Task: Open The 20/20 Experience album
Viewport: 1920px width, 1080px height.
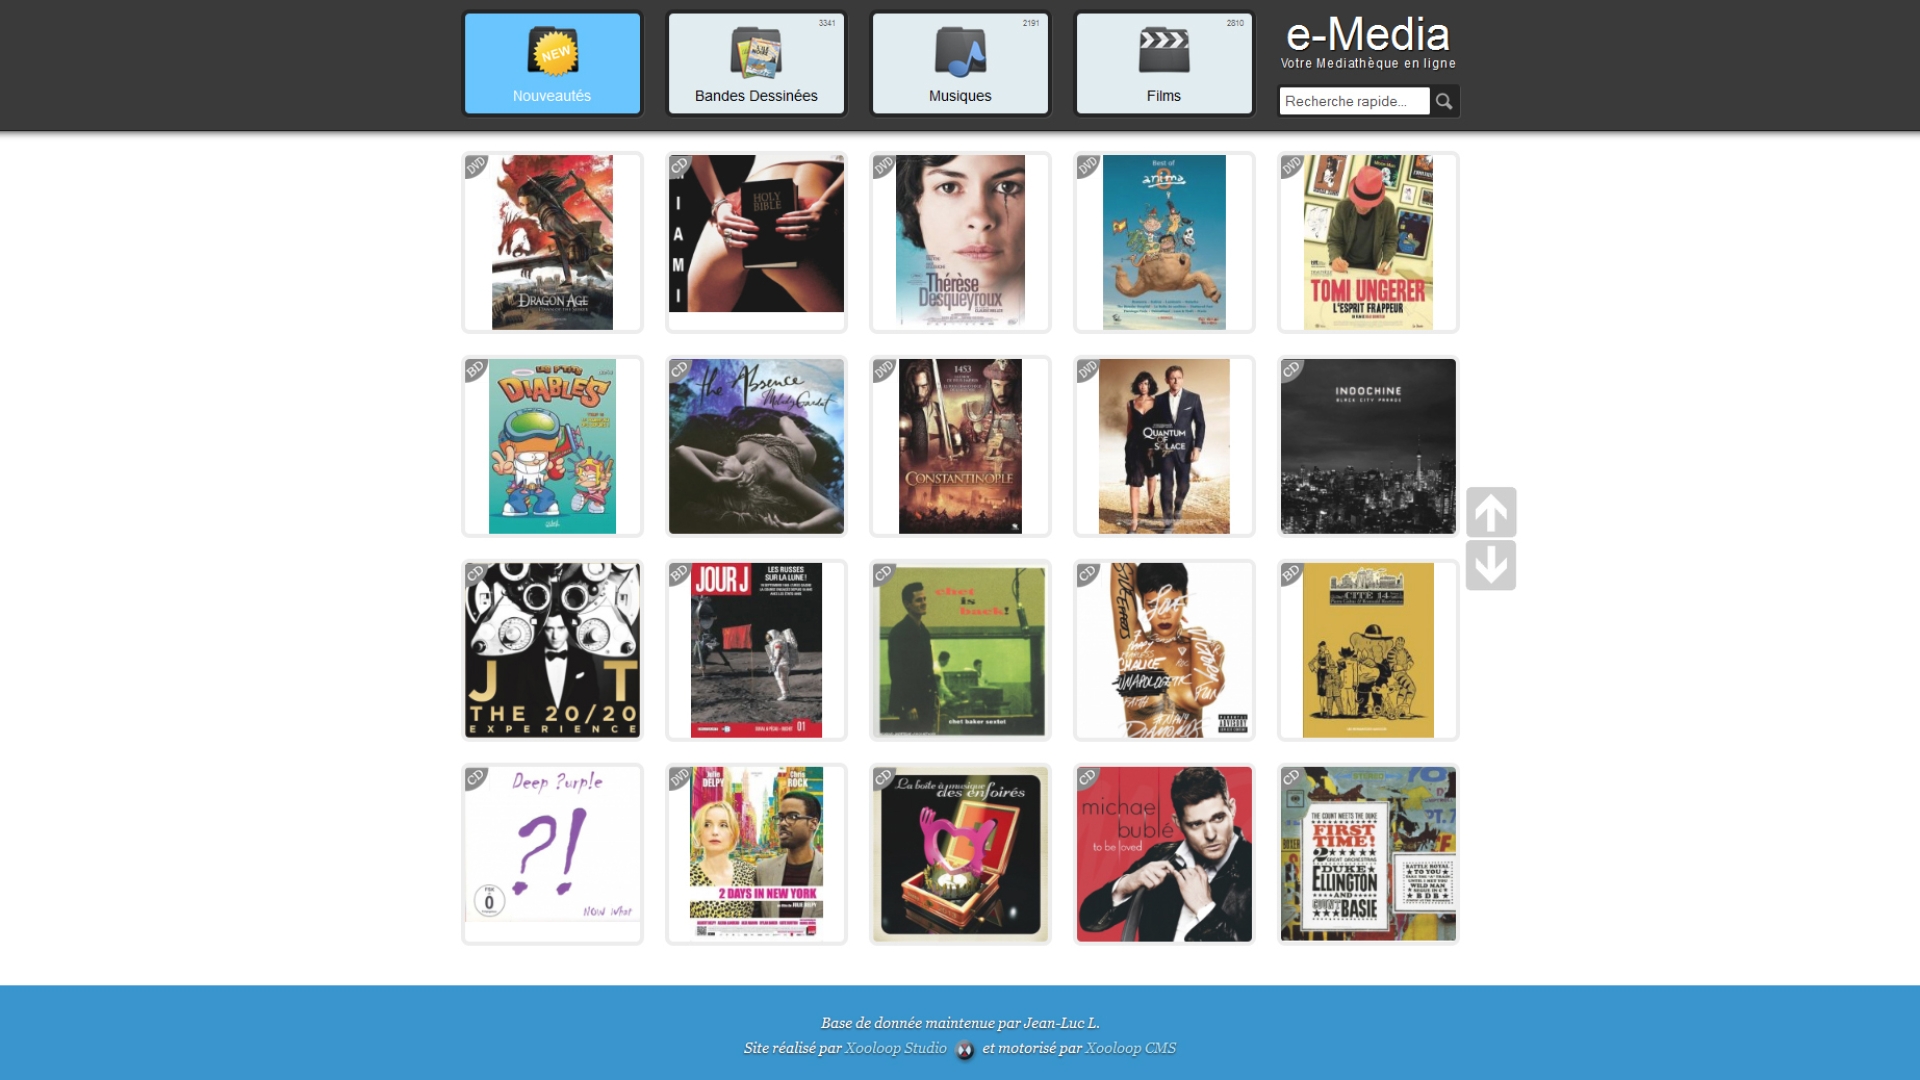Action: 552,650
